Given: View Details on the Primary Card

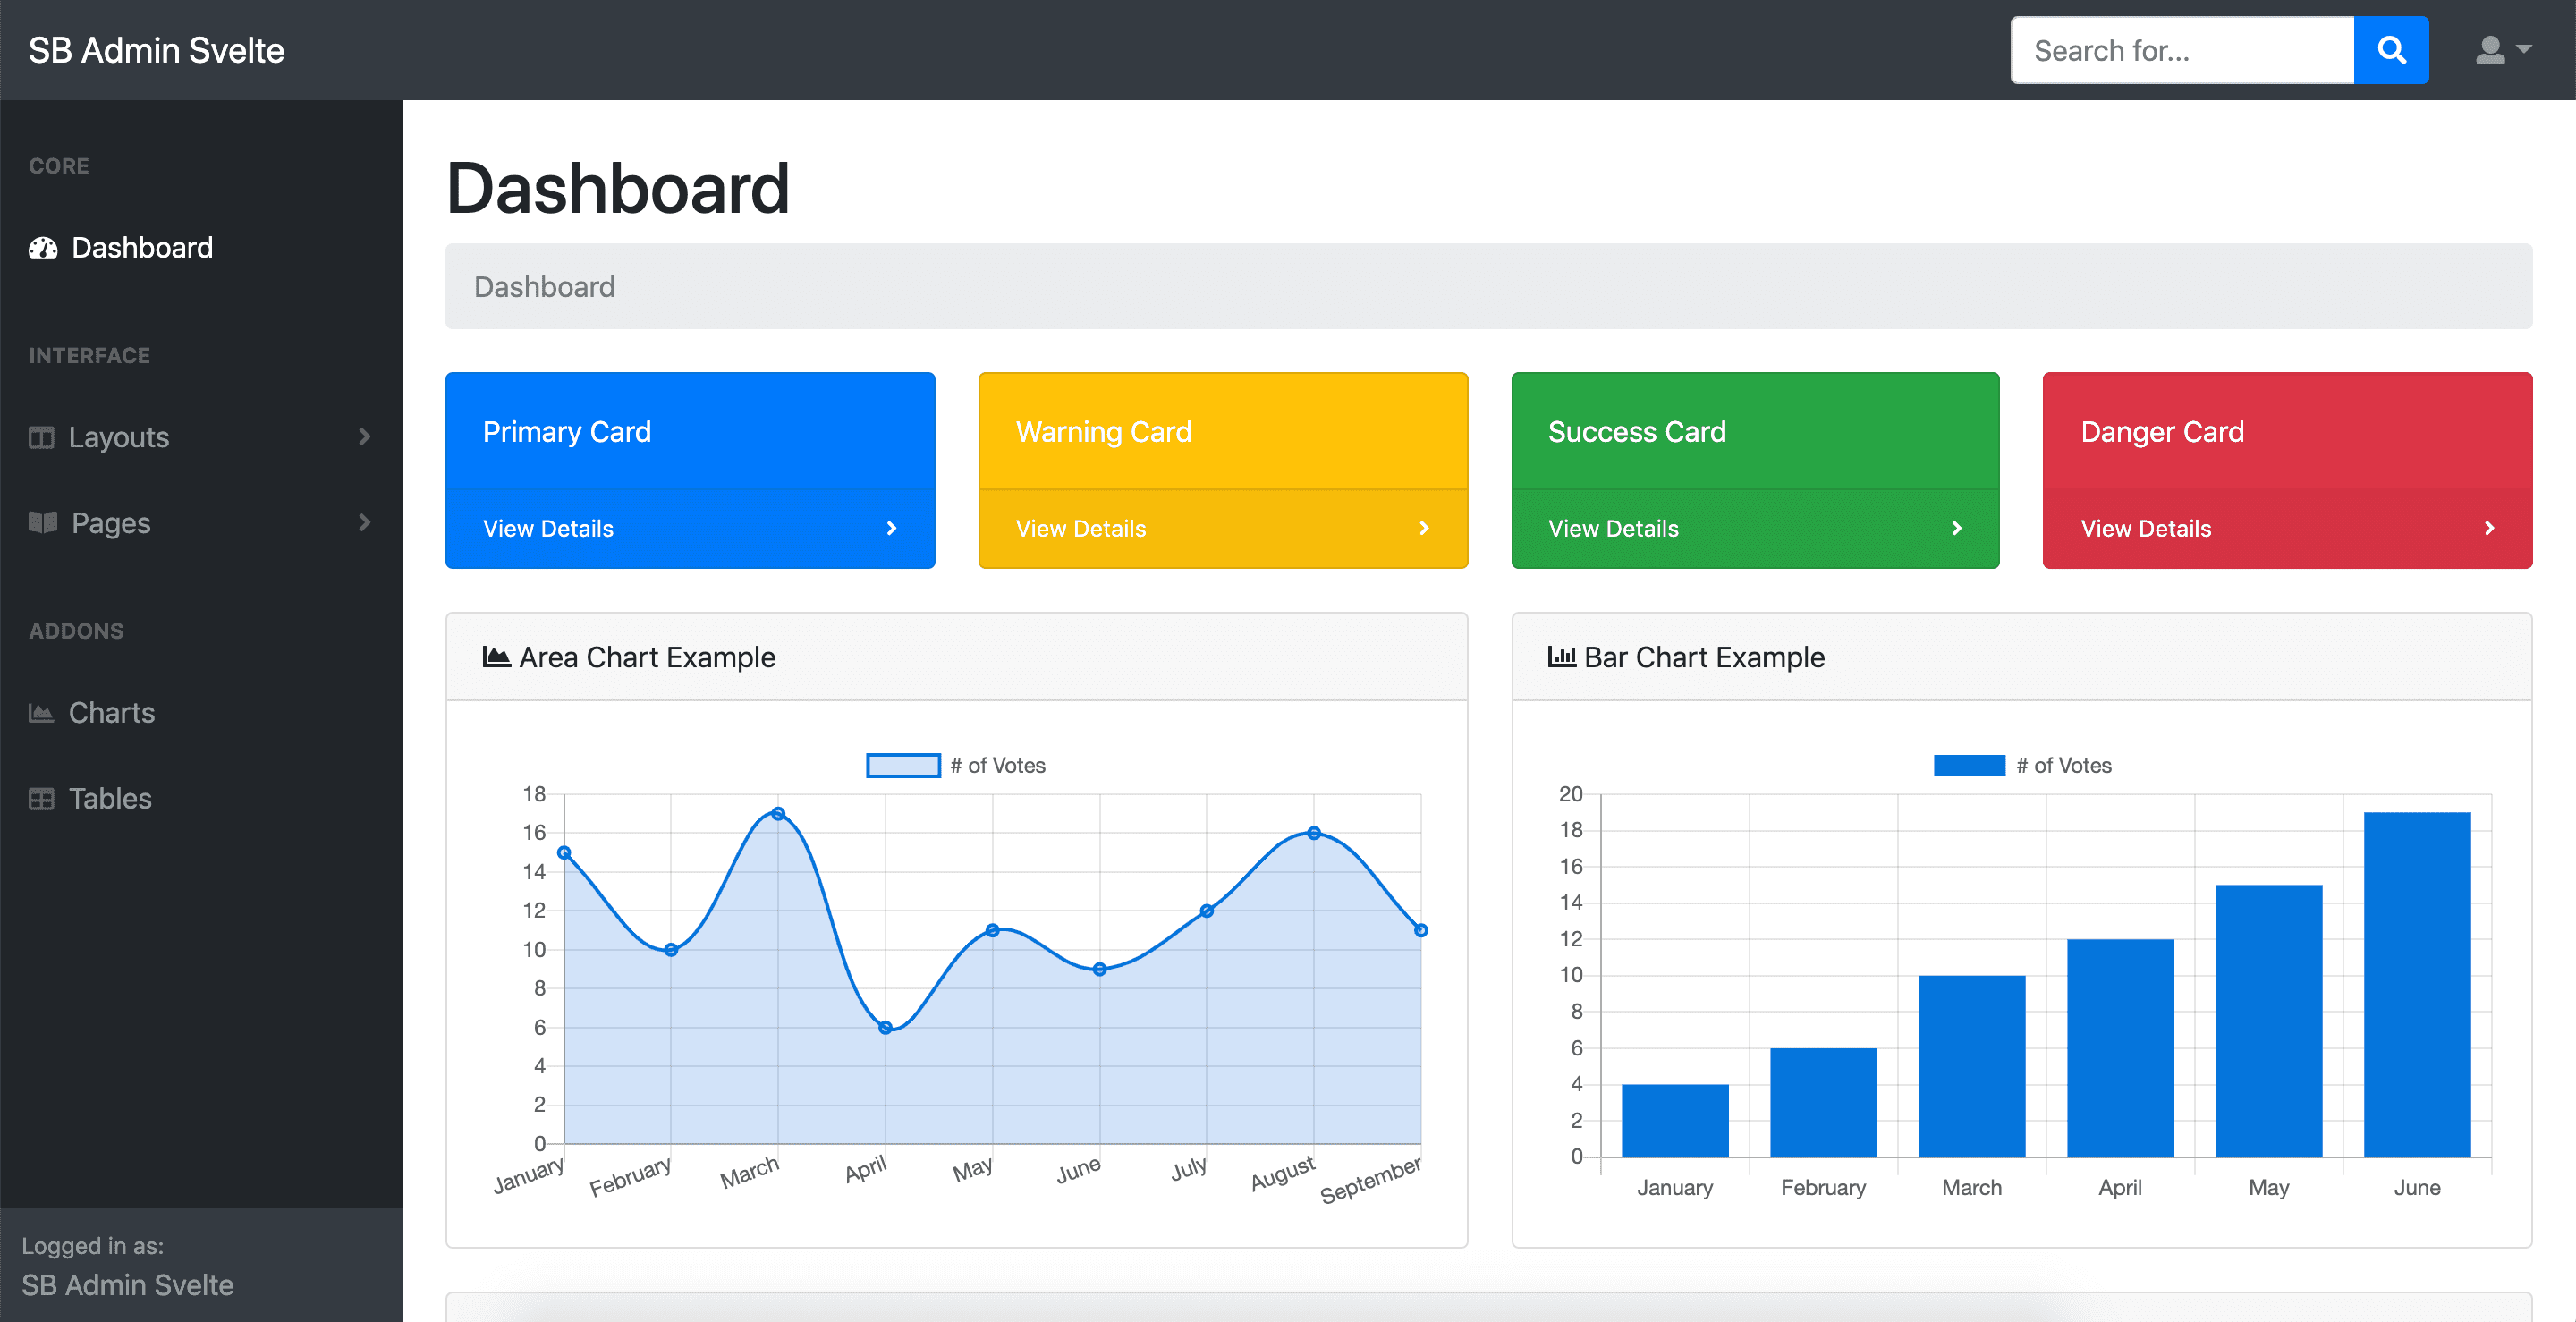Looking at the screenshot, I should coord(548,528).
